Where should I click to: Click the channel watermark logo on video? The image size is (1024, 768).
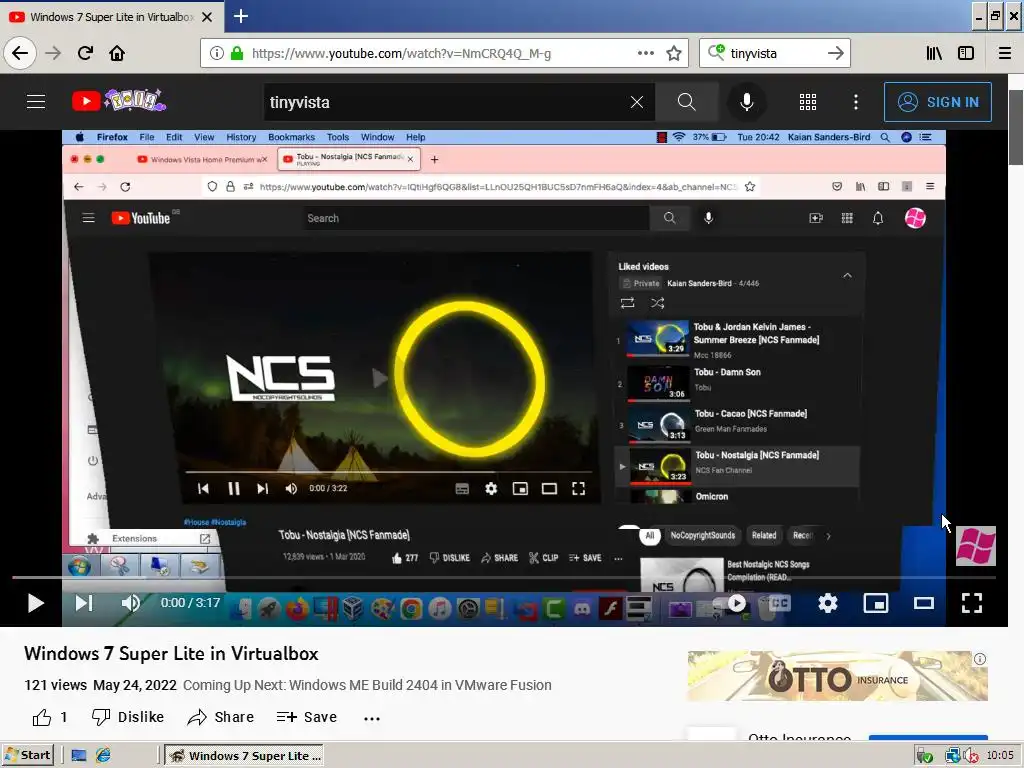pyautogui.click(x=976, y=546)
